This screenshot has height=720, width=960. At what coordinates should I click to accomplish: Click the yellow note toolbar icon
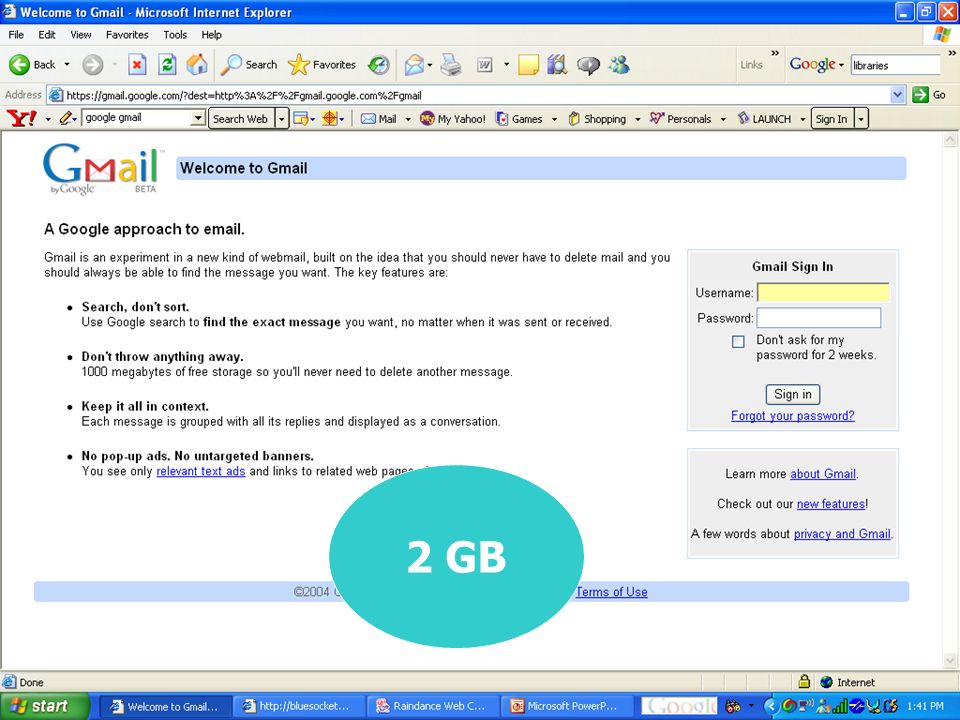528,64
